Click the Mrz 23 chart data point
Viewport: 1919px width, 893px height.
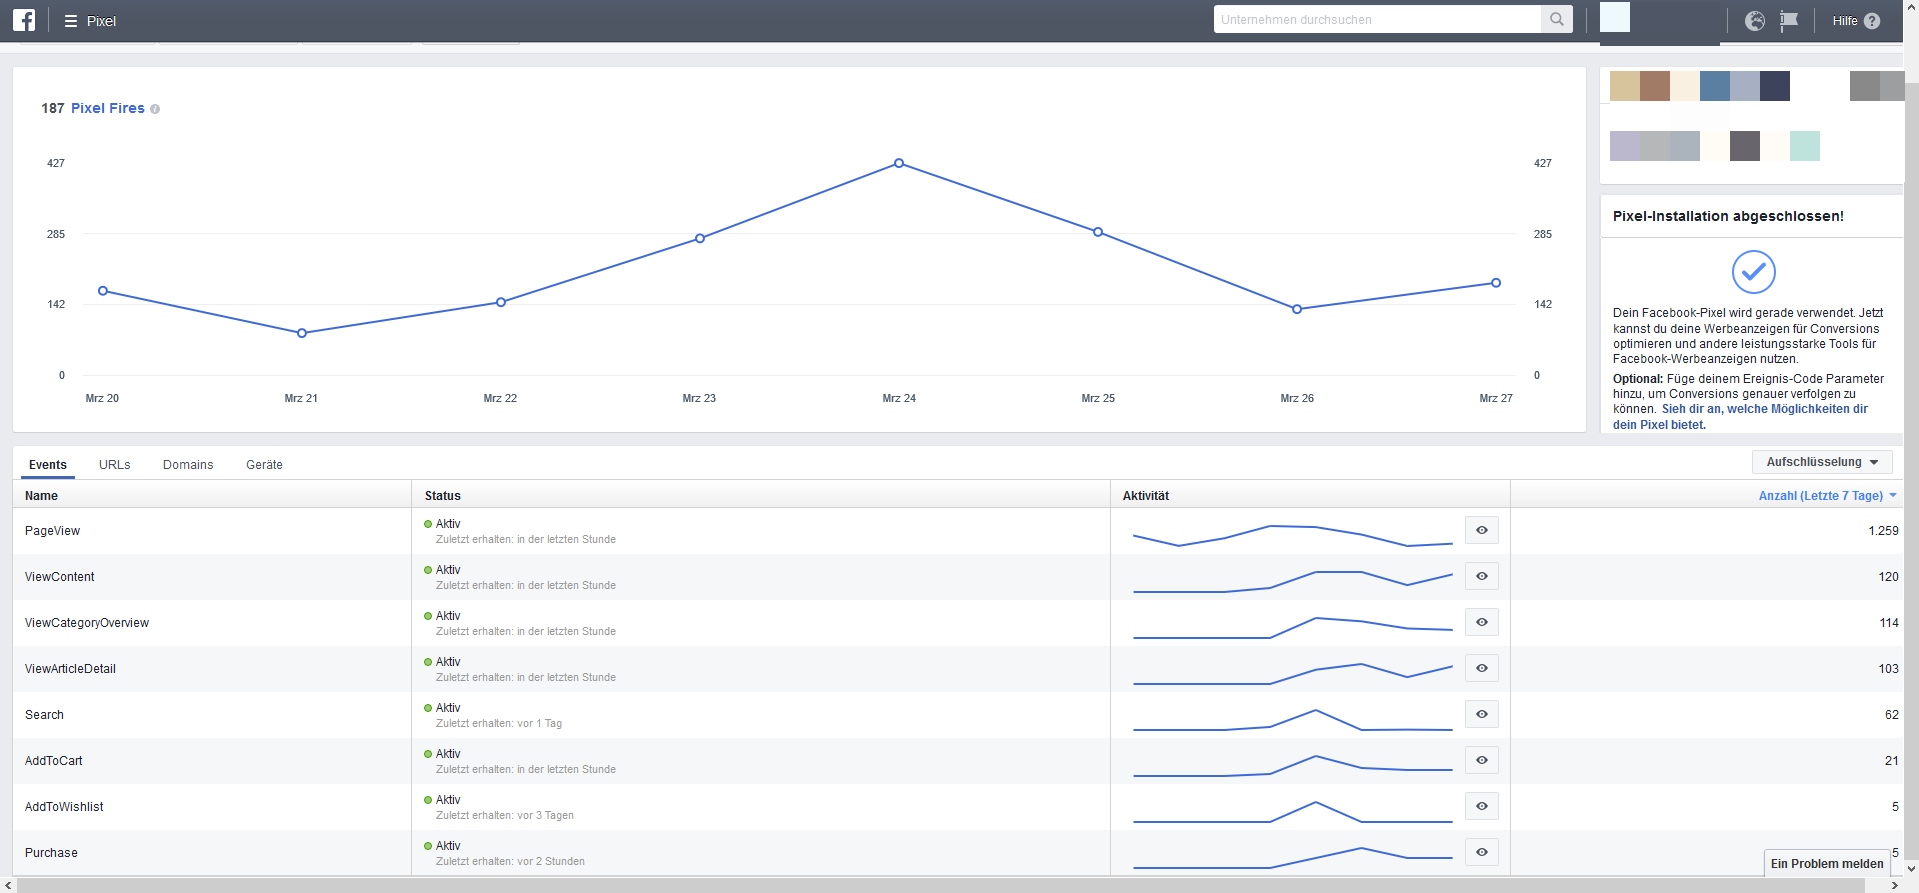click(x=700, y=238)
